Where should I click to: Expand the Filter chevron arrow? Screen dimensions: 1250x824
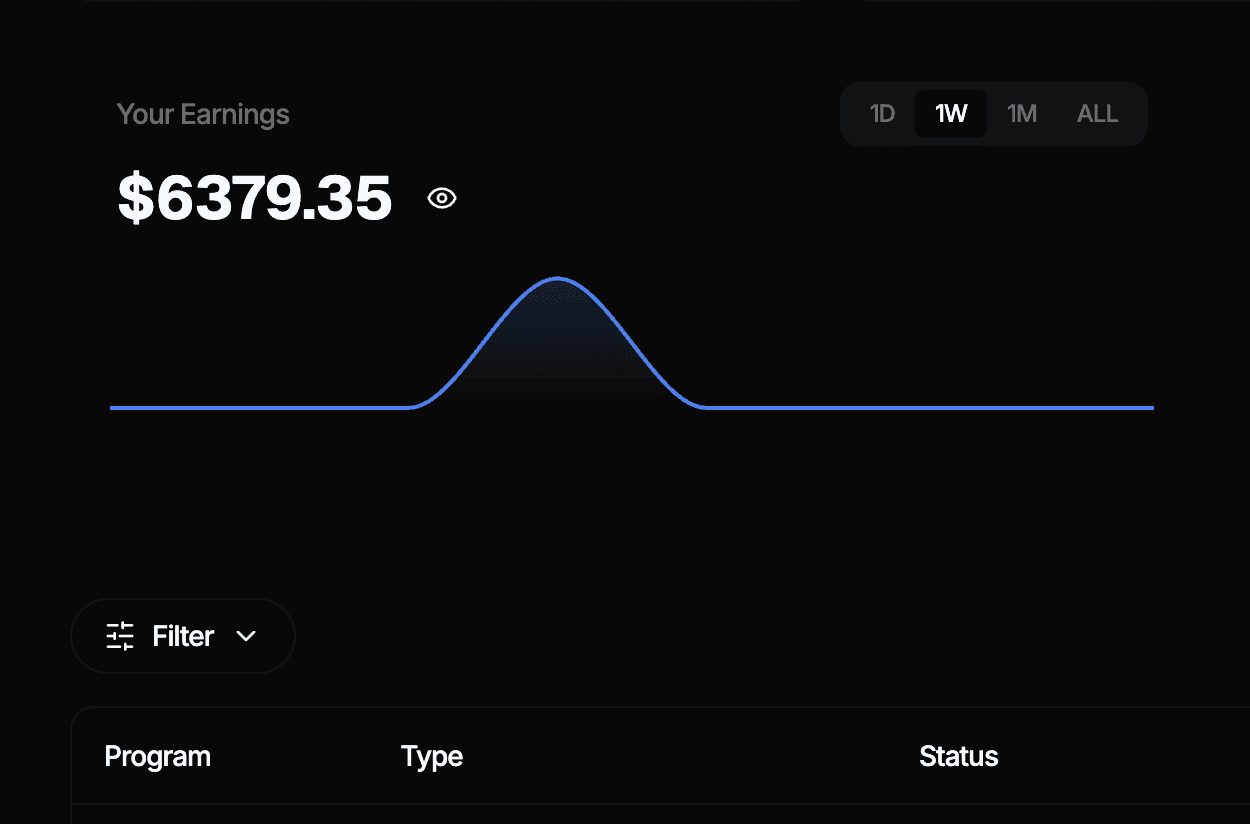(246, 636)
